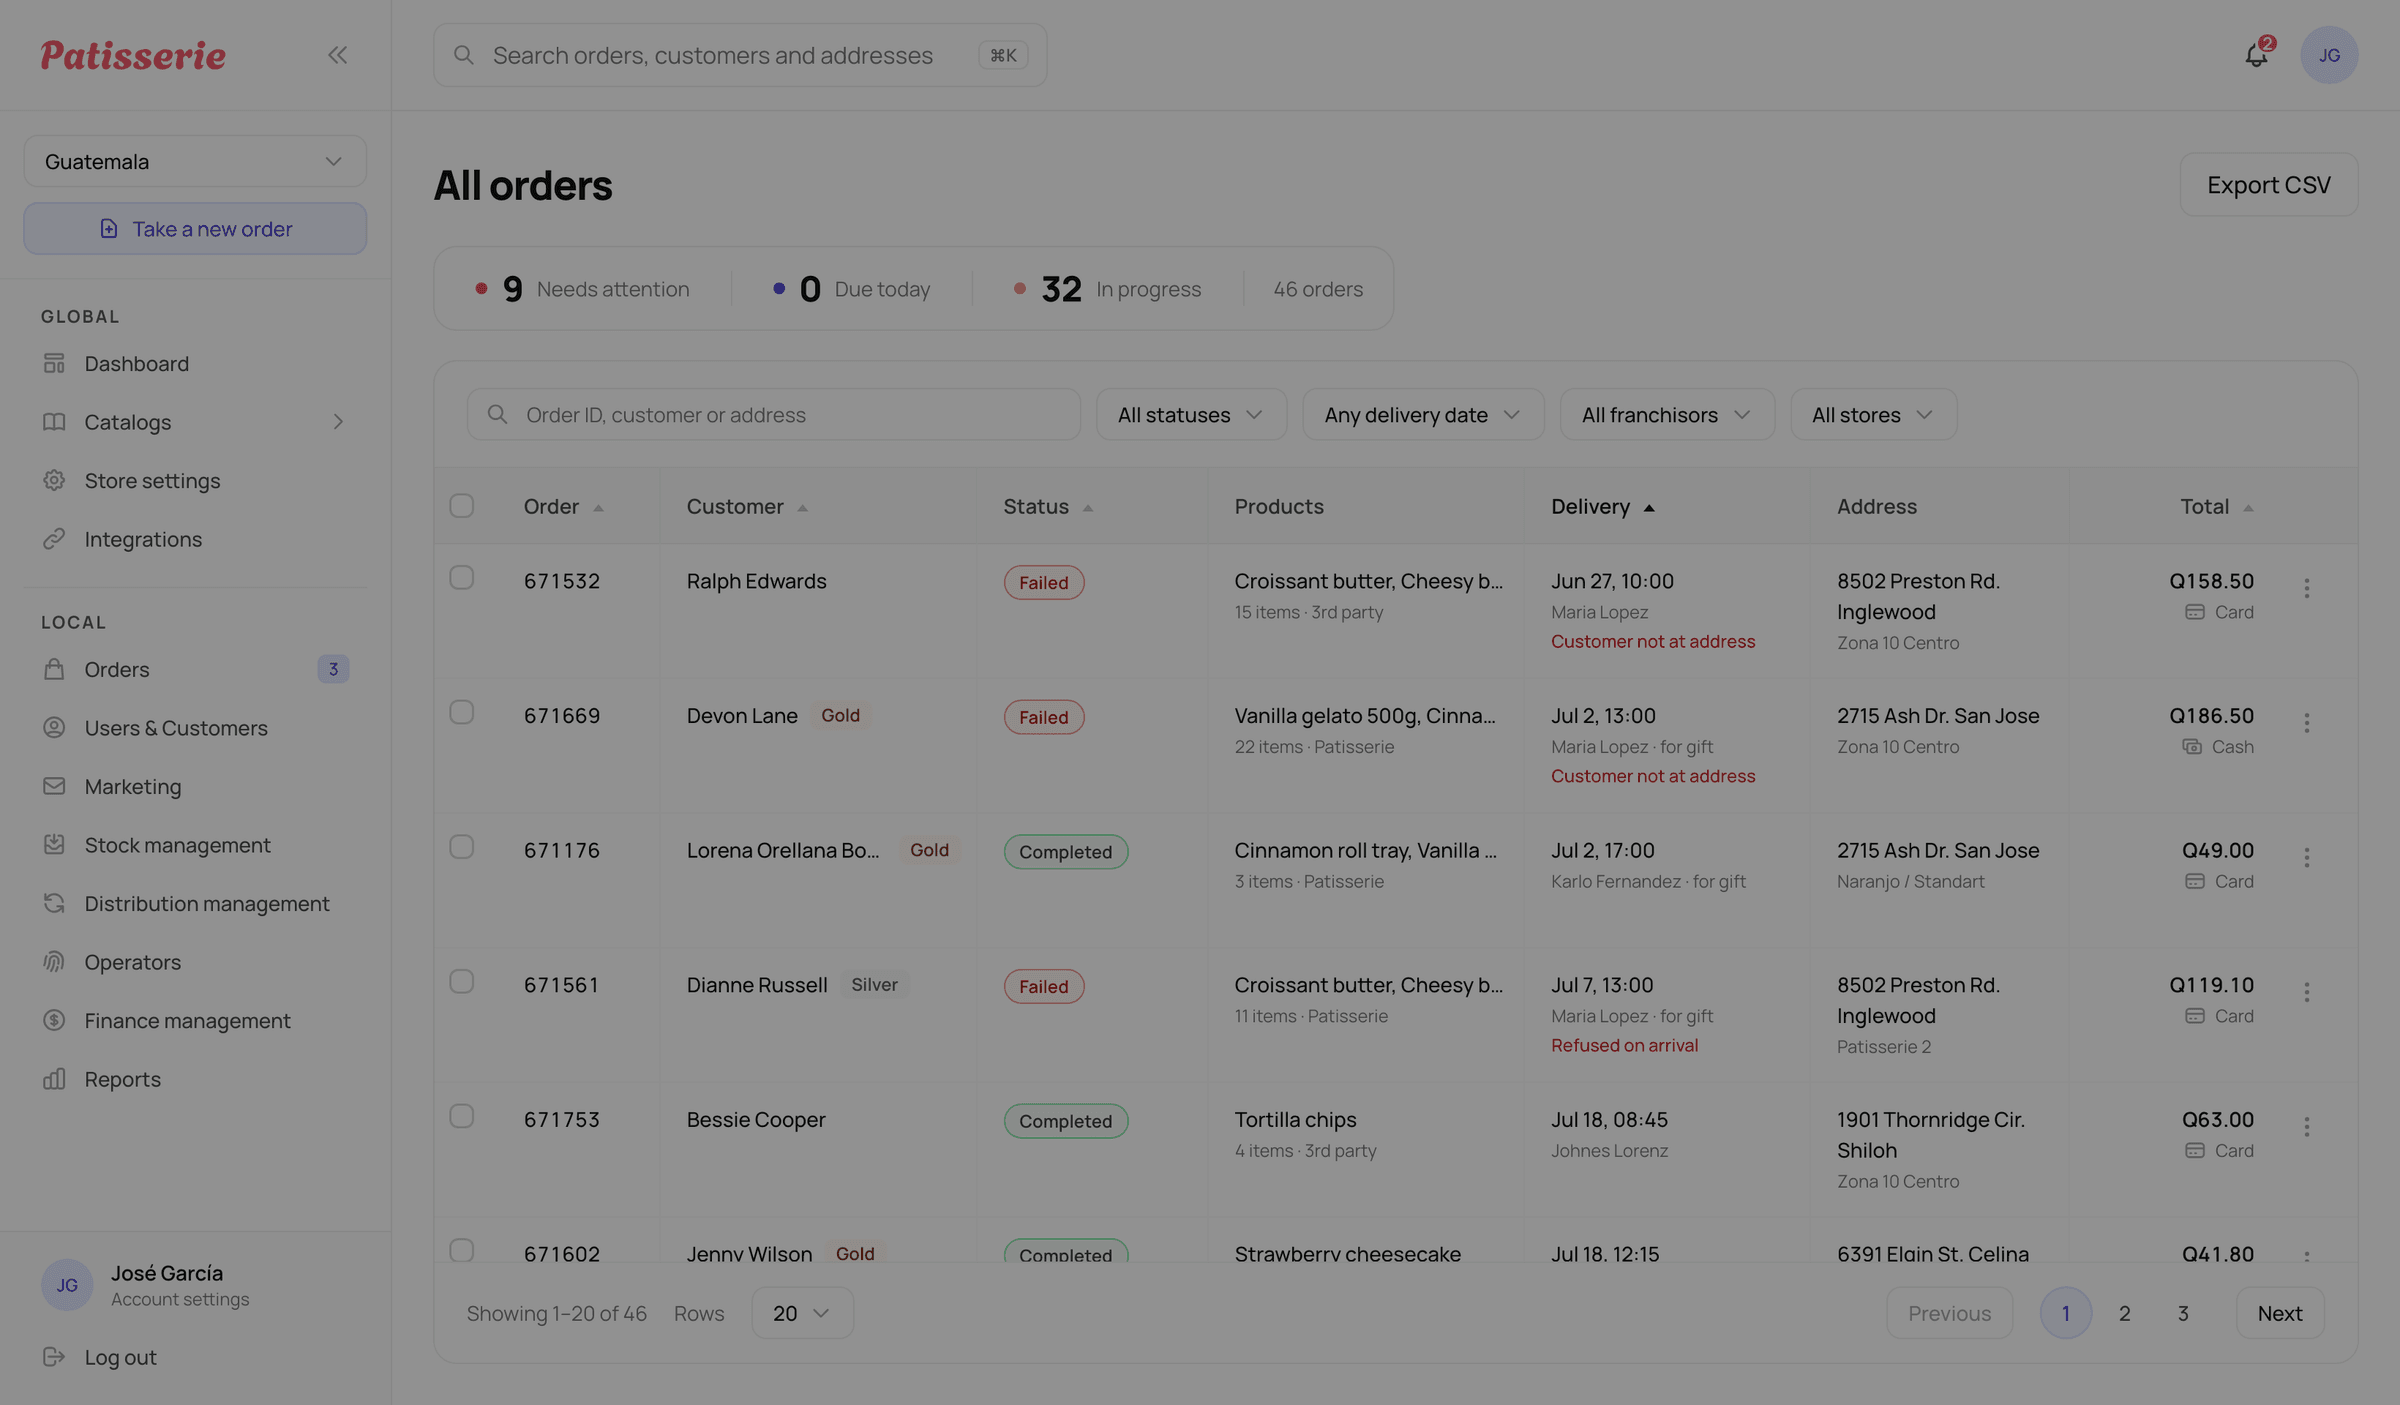Click the Log out icon
The width and height of the screenshot is (2400, 1405).
click(54, 1357)
